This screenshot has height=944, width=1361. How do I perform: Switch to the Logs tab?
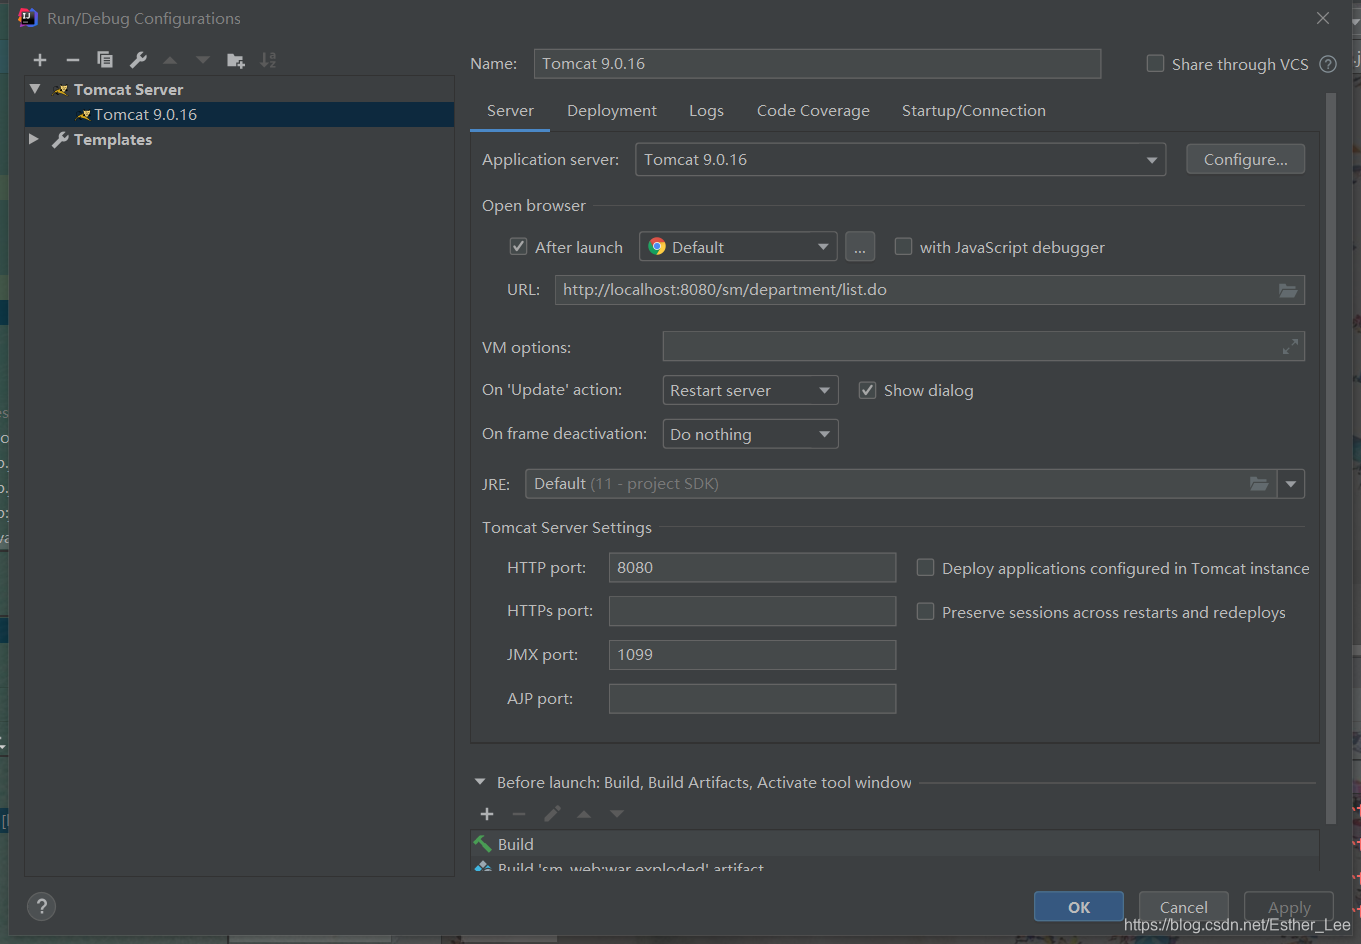[x=706, y=111]
